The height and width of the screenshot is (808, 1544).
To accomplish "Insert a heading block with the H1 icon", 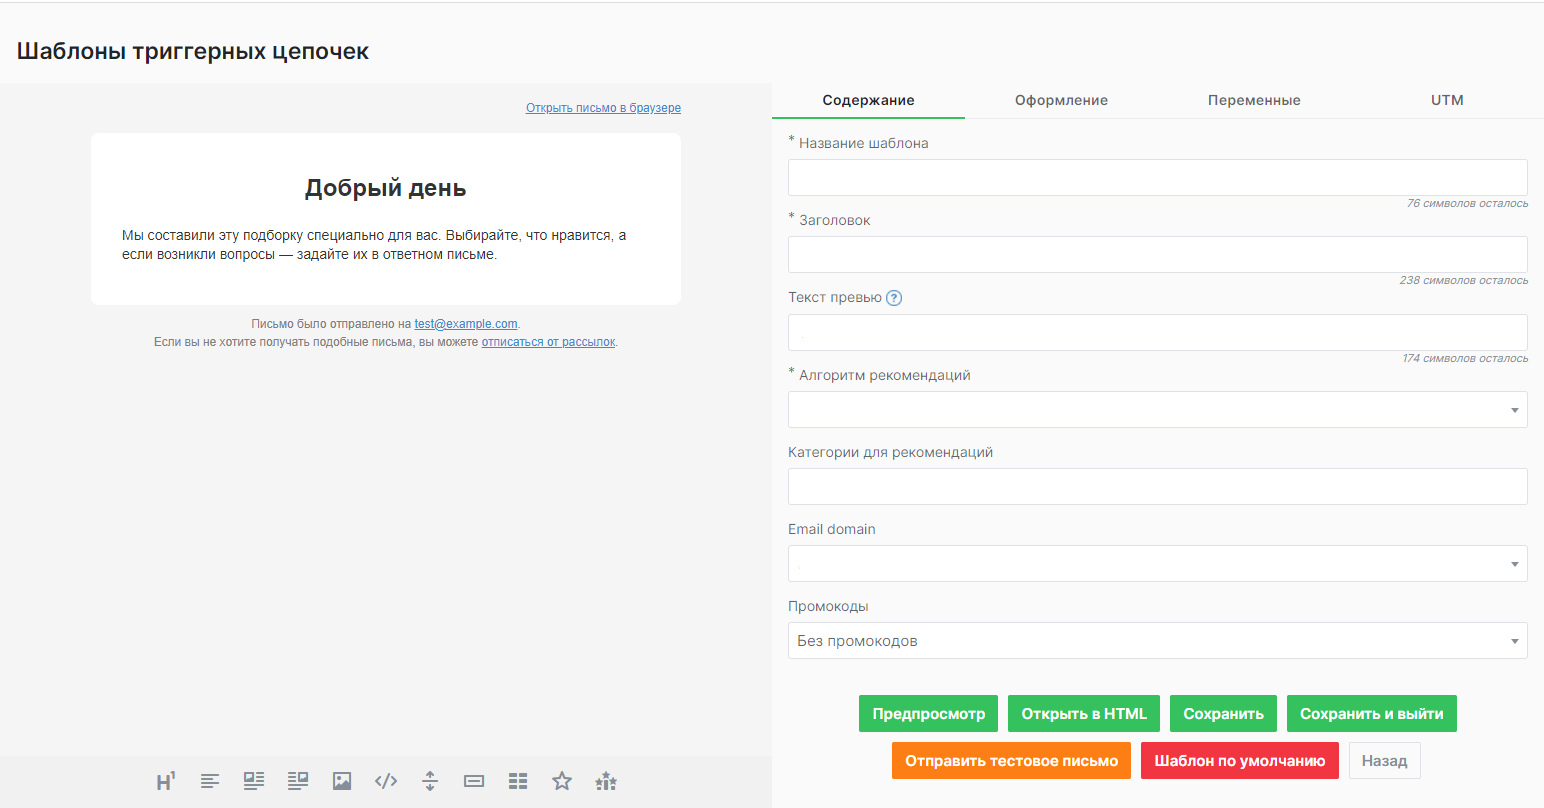I will 165,781.
